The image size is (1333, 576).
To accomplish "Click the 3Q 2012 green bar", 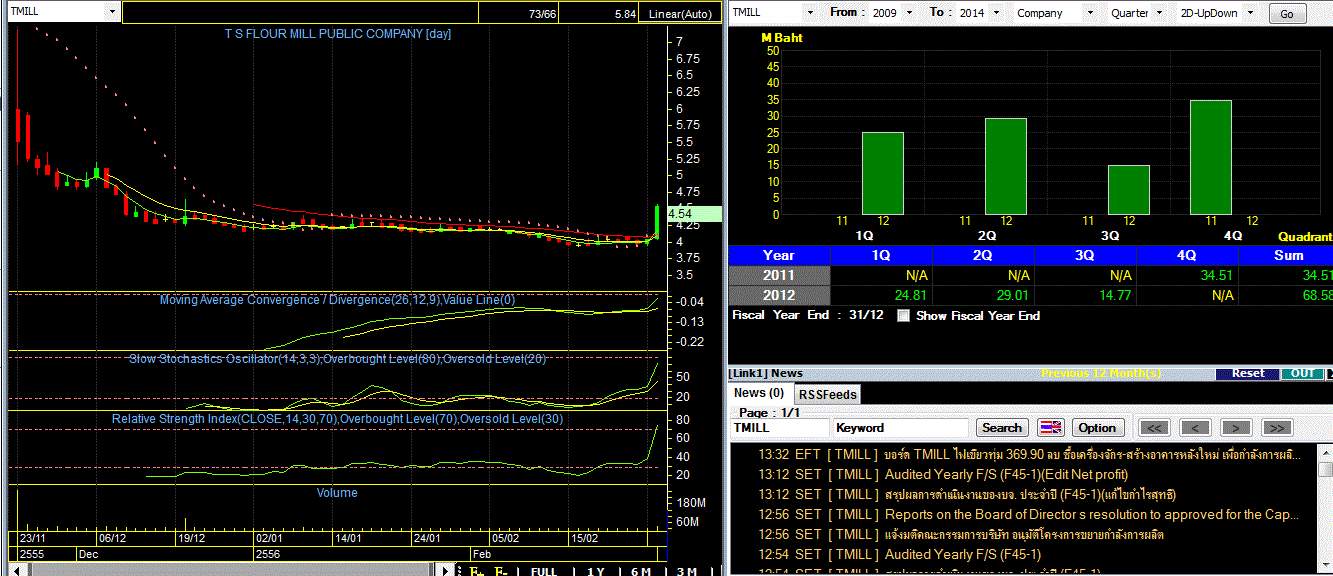I will coord(1128,190).
